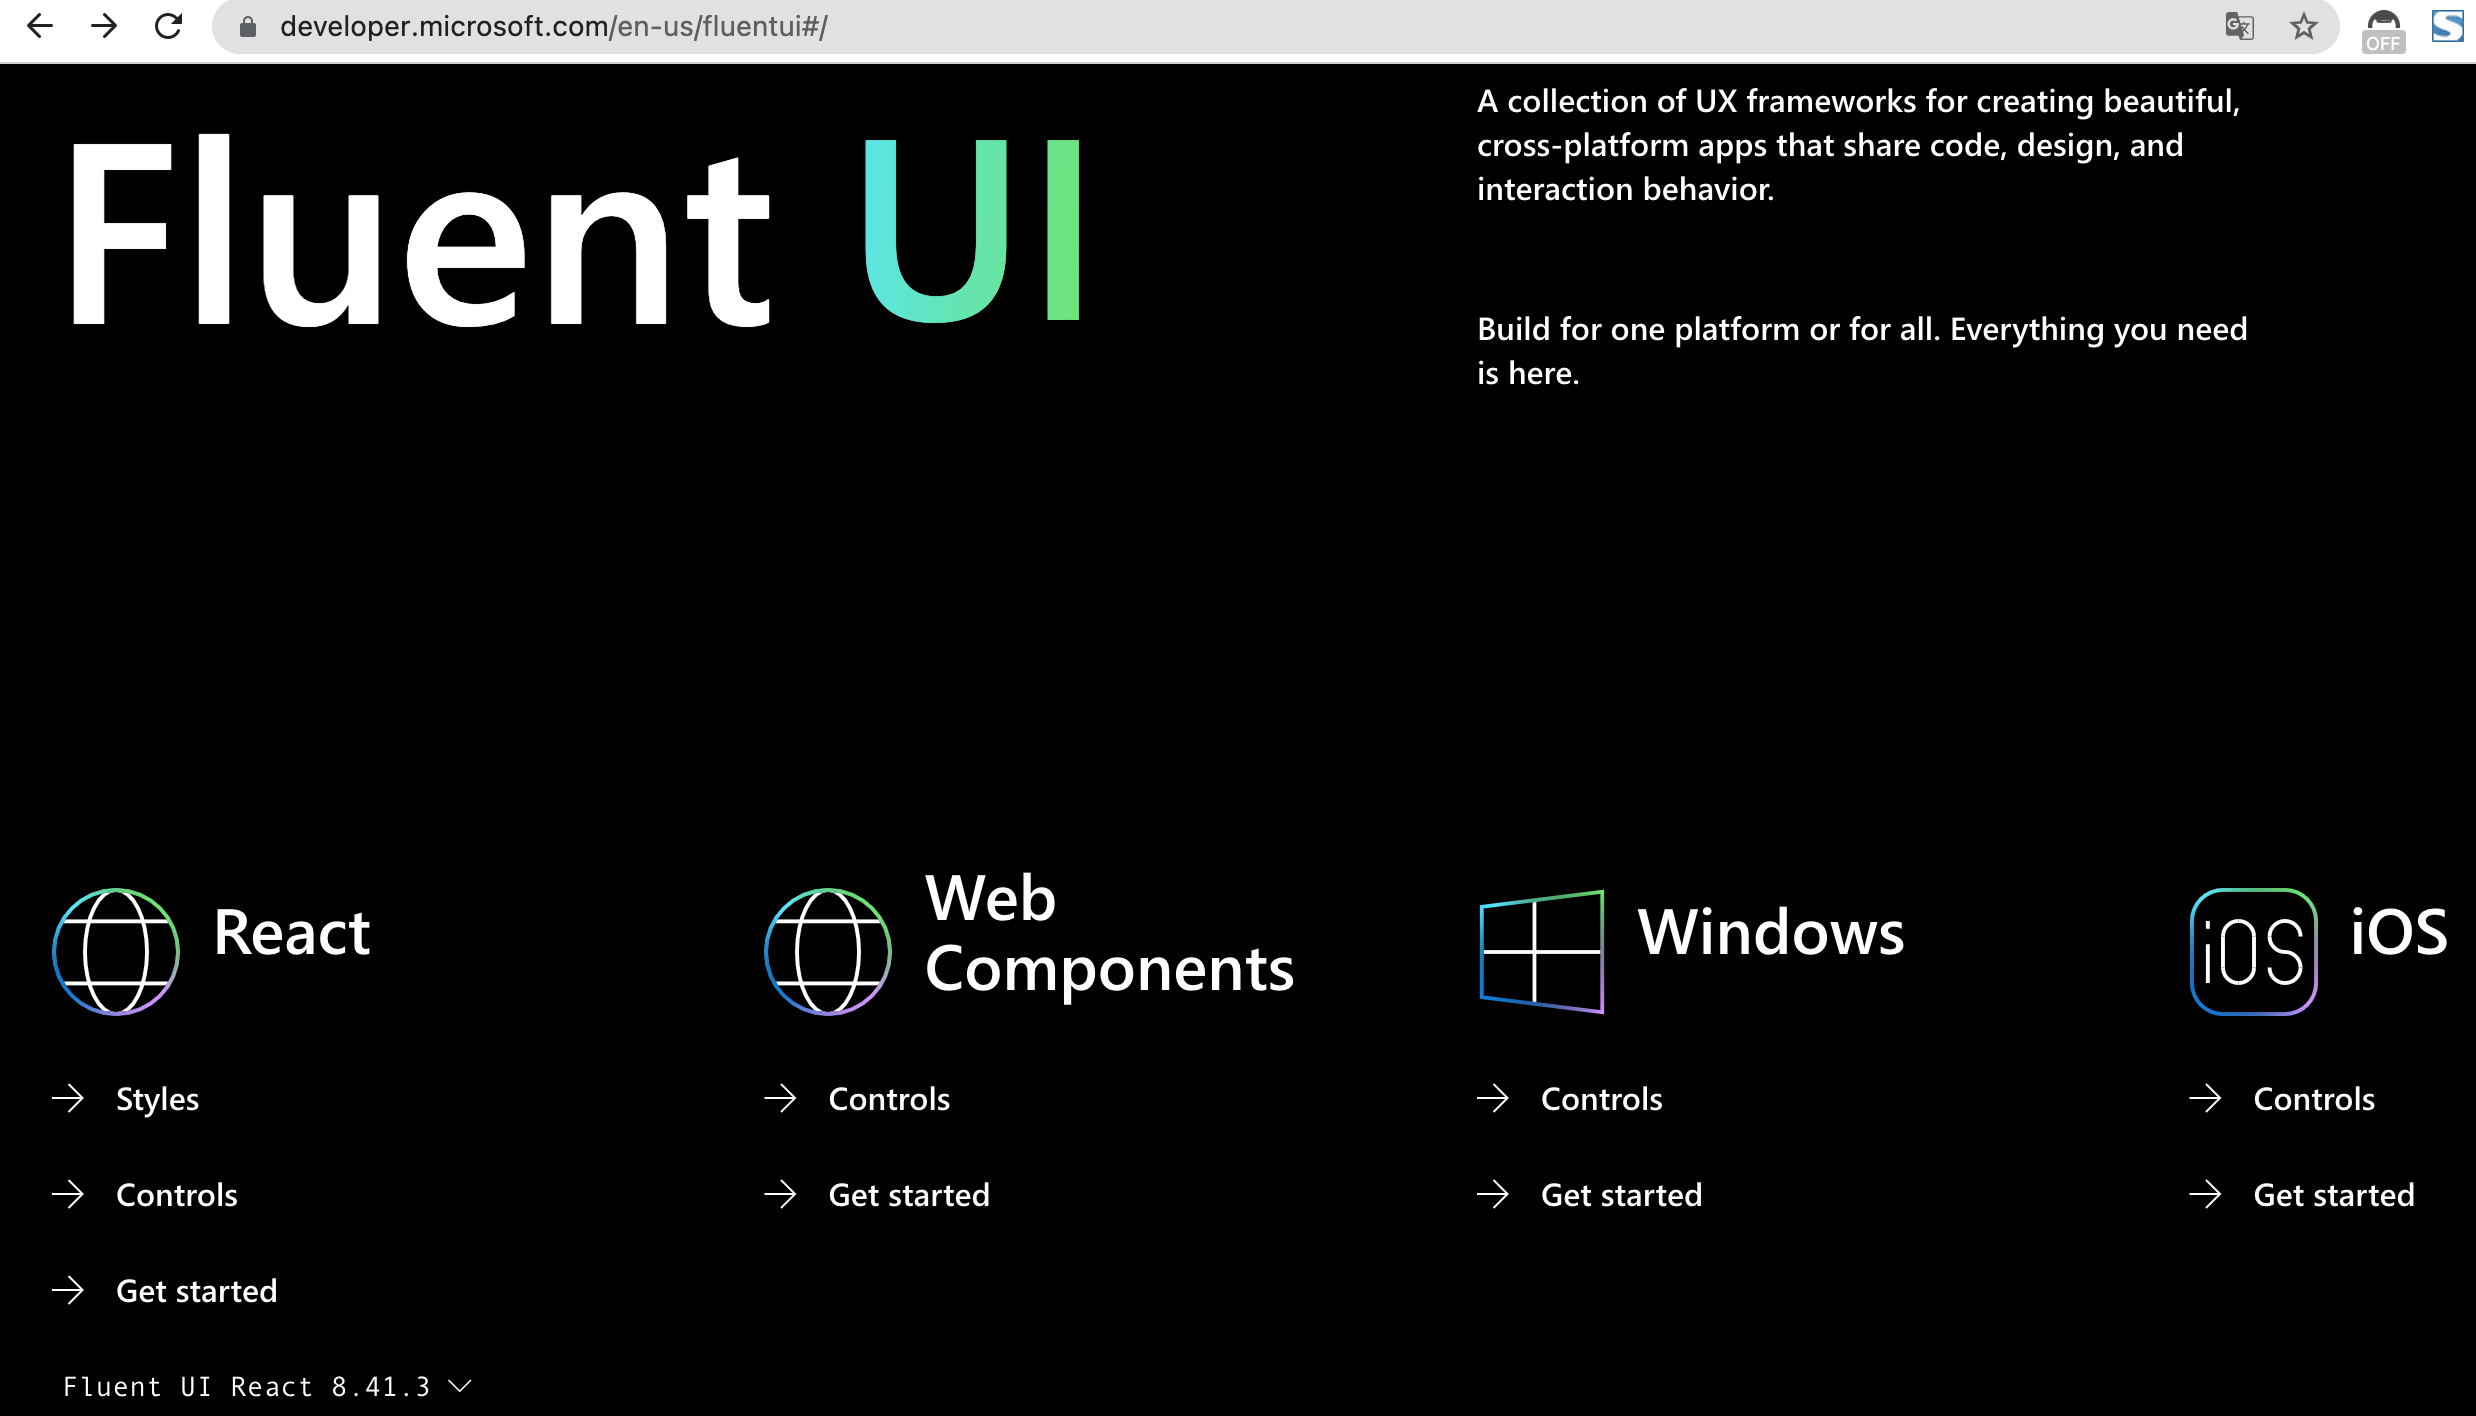Open the Google Translate page icon
The image size is (2476, 1416).
(2239, 26)
